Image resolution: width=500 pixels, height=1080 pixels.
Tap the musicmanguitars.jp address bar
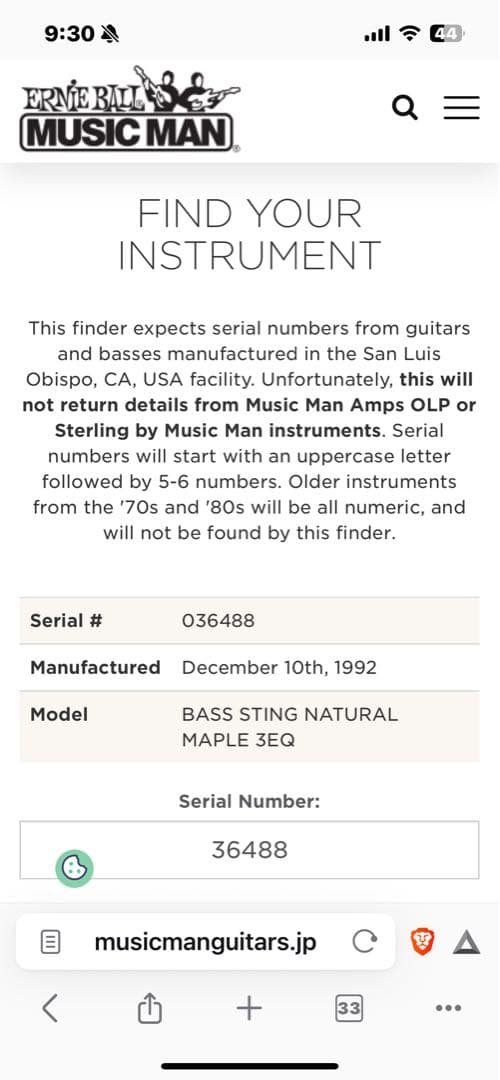(x=205, y=942)
